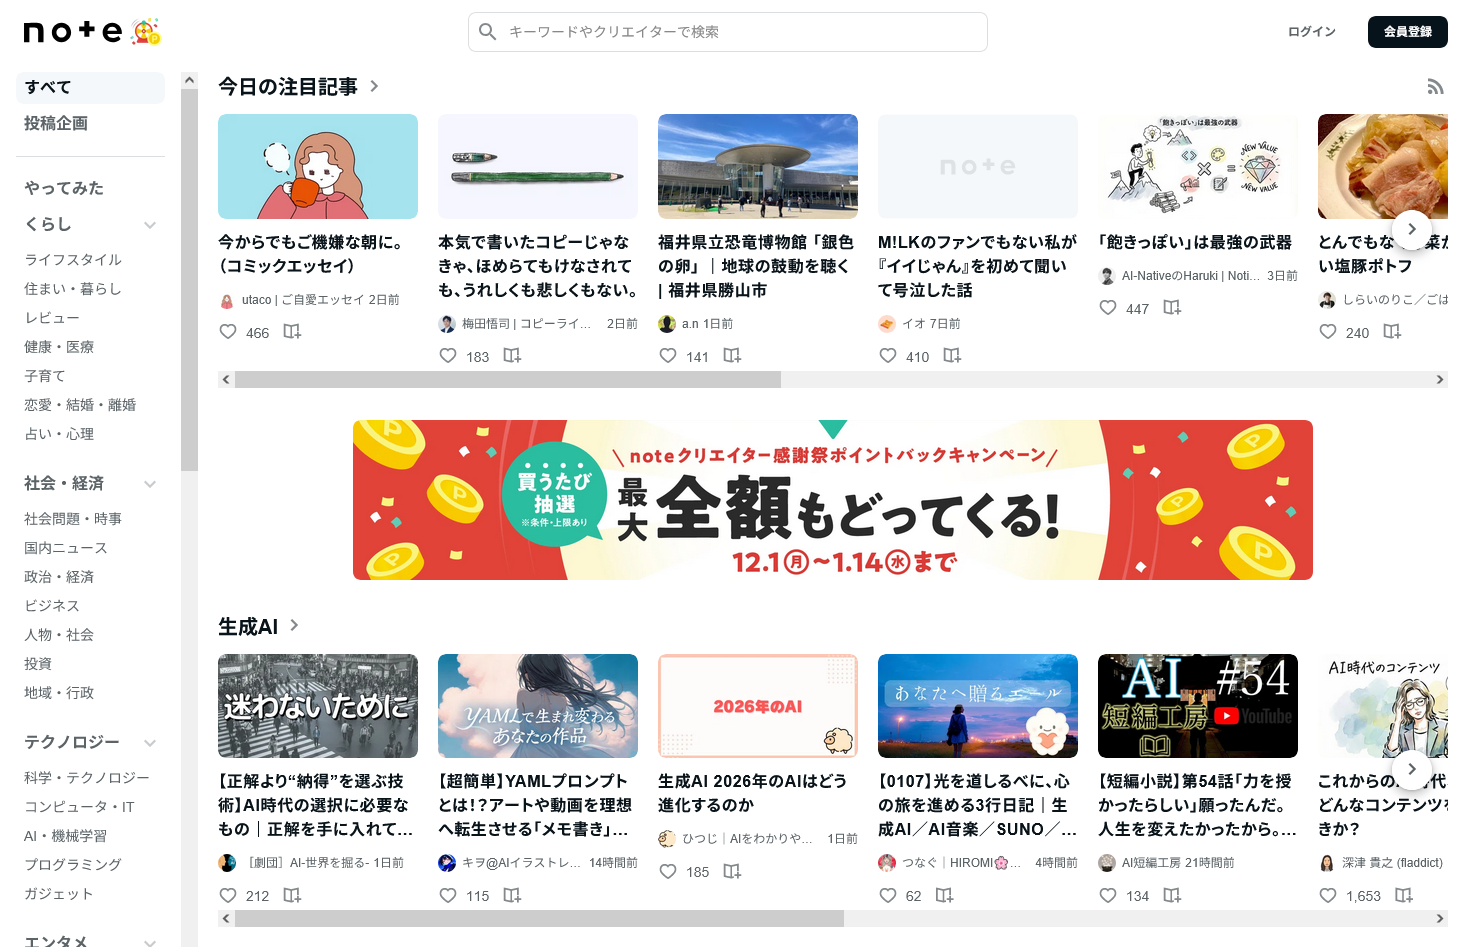Select the すべて tab in sidebar
Viewport: 1472px width, 947px height.
tap(90, 88)
